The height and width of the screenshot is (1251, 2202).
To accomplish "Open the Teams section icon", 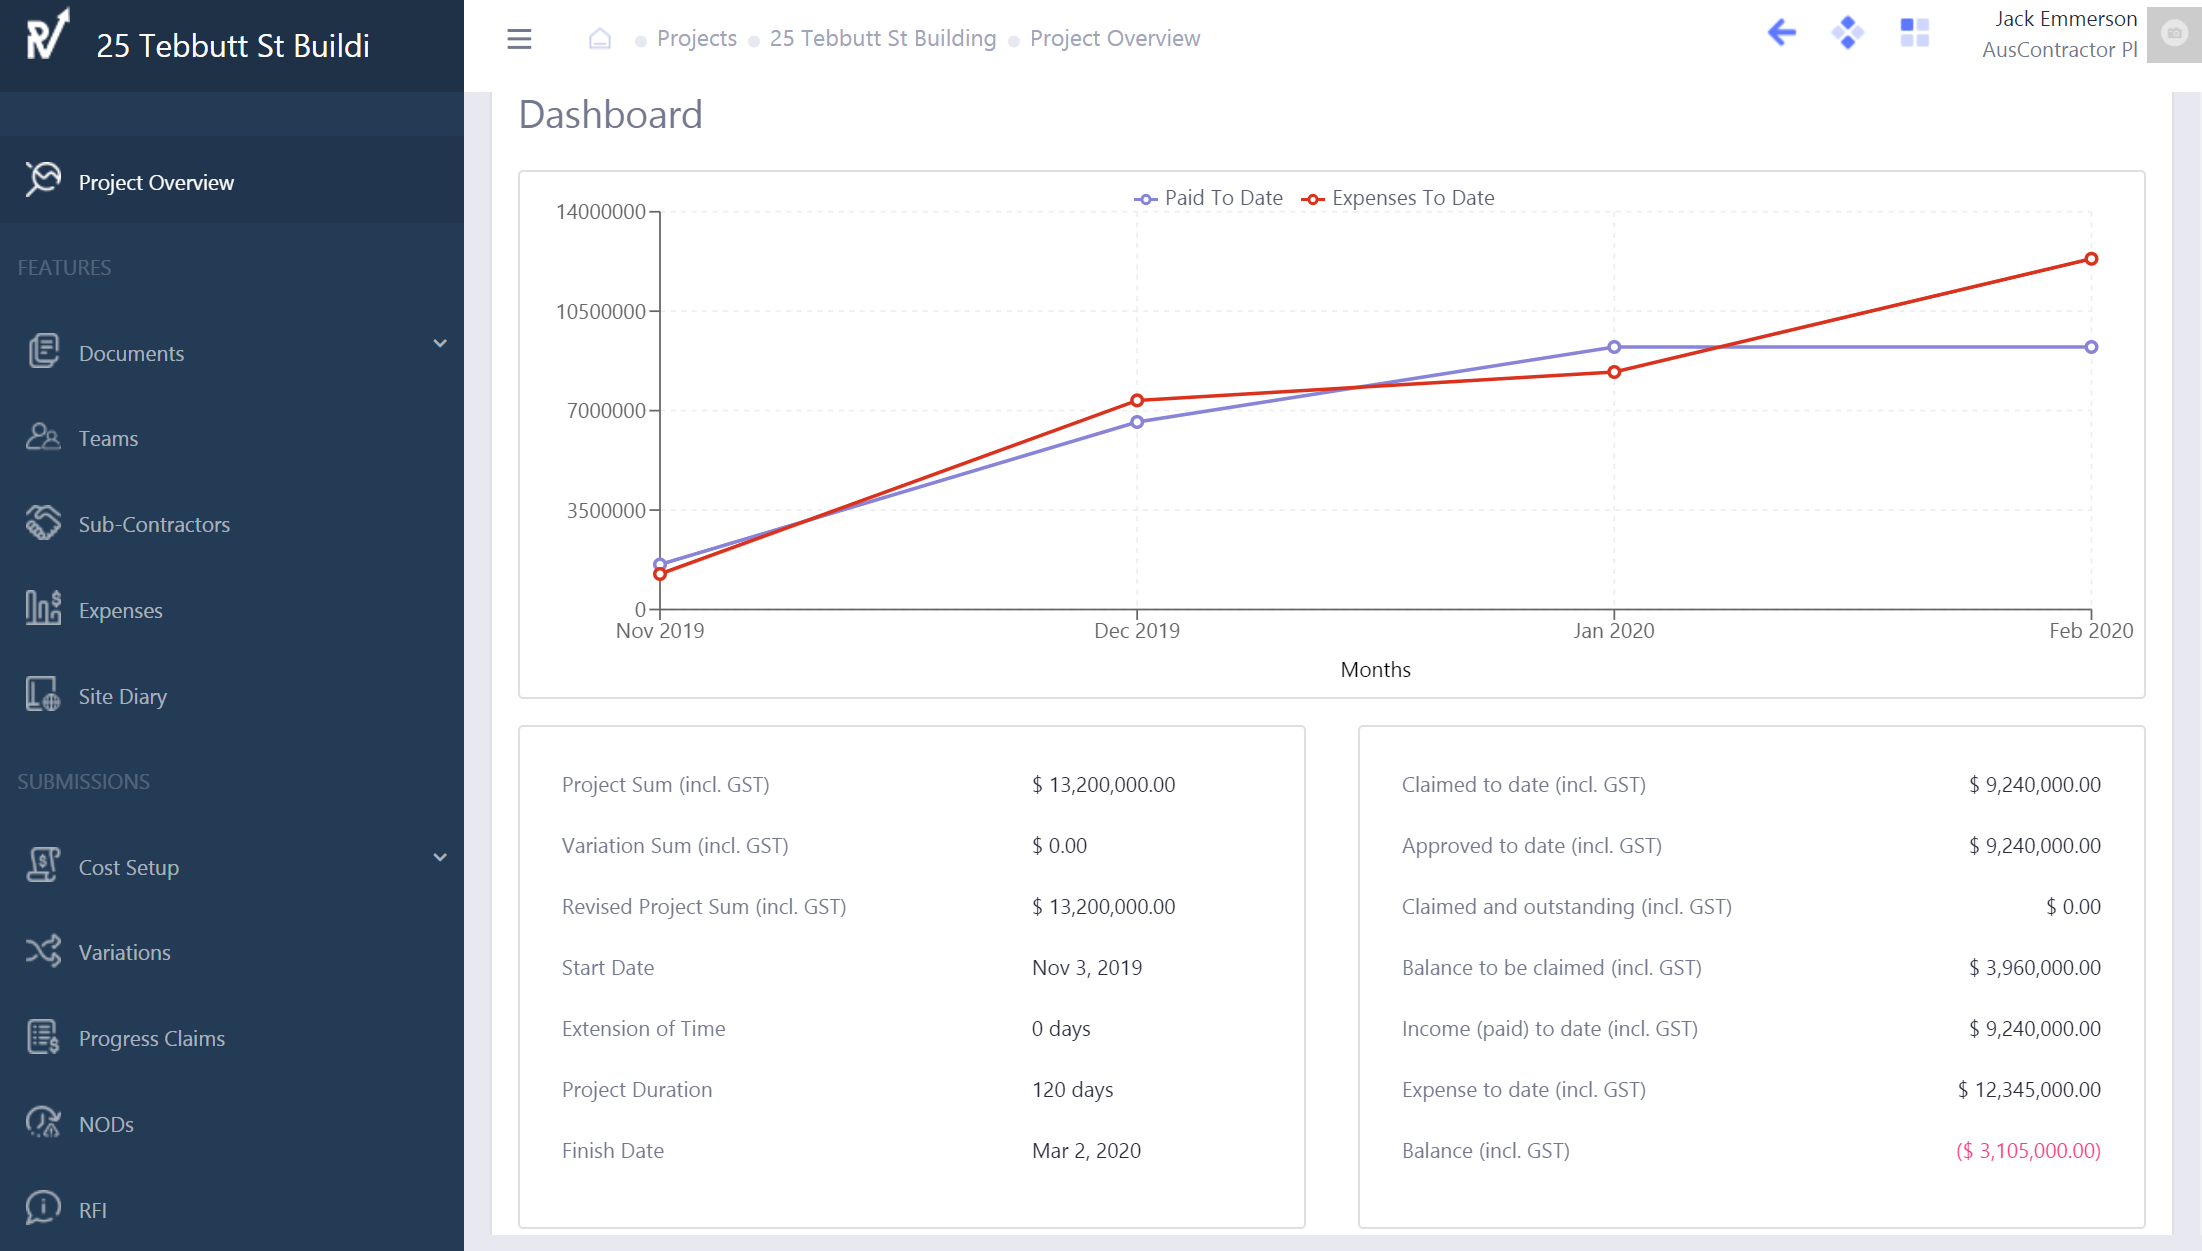I will (42, 437).
